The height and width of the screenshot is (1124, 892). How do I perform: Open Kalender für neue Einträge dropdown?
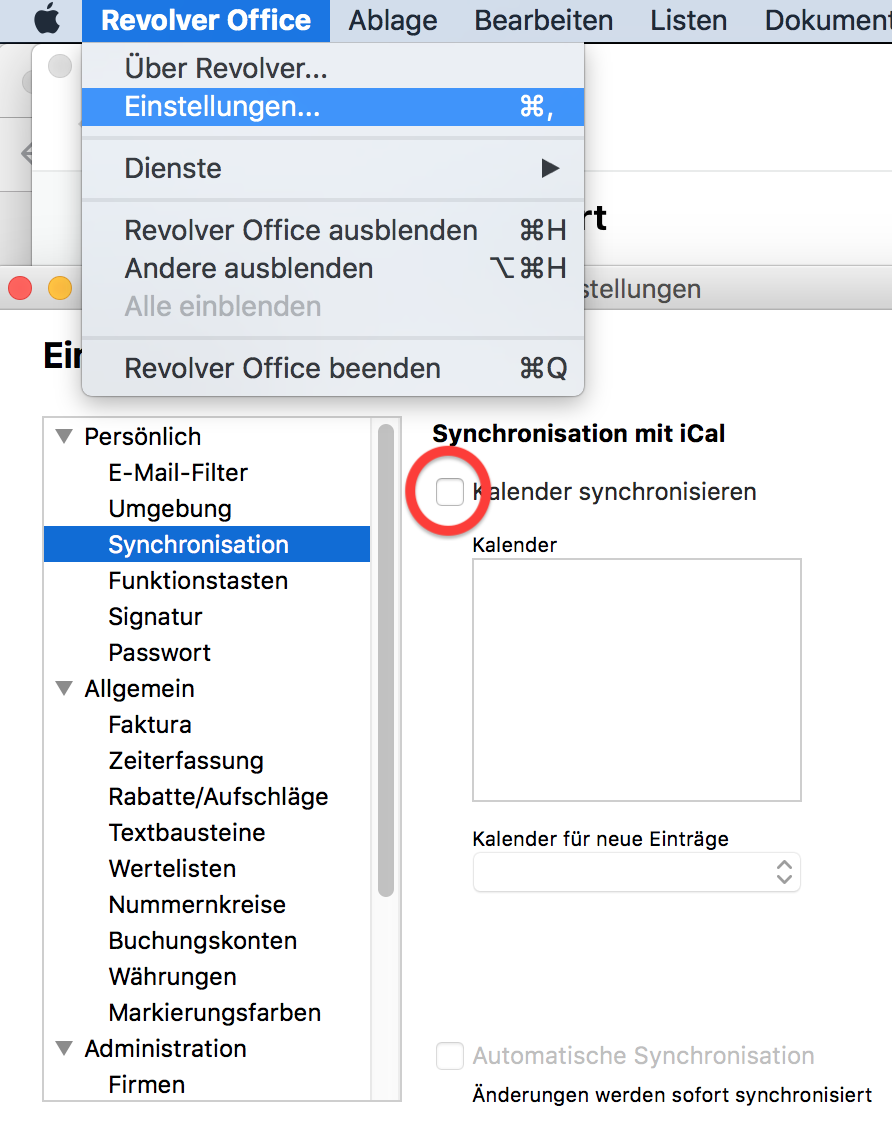pos(637,872)
